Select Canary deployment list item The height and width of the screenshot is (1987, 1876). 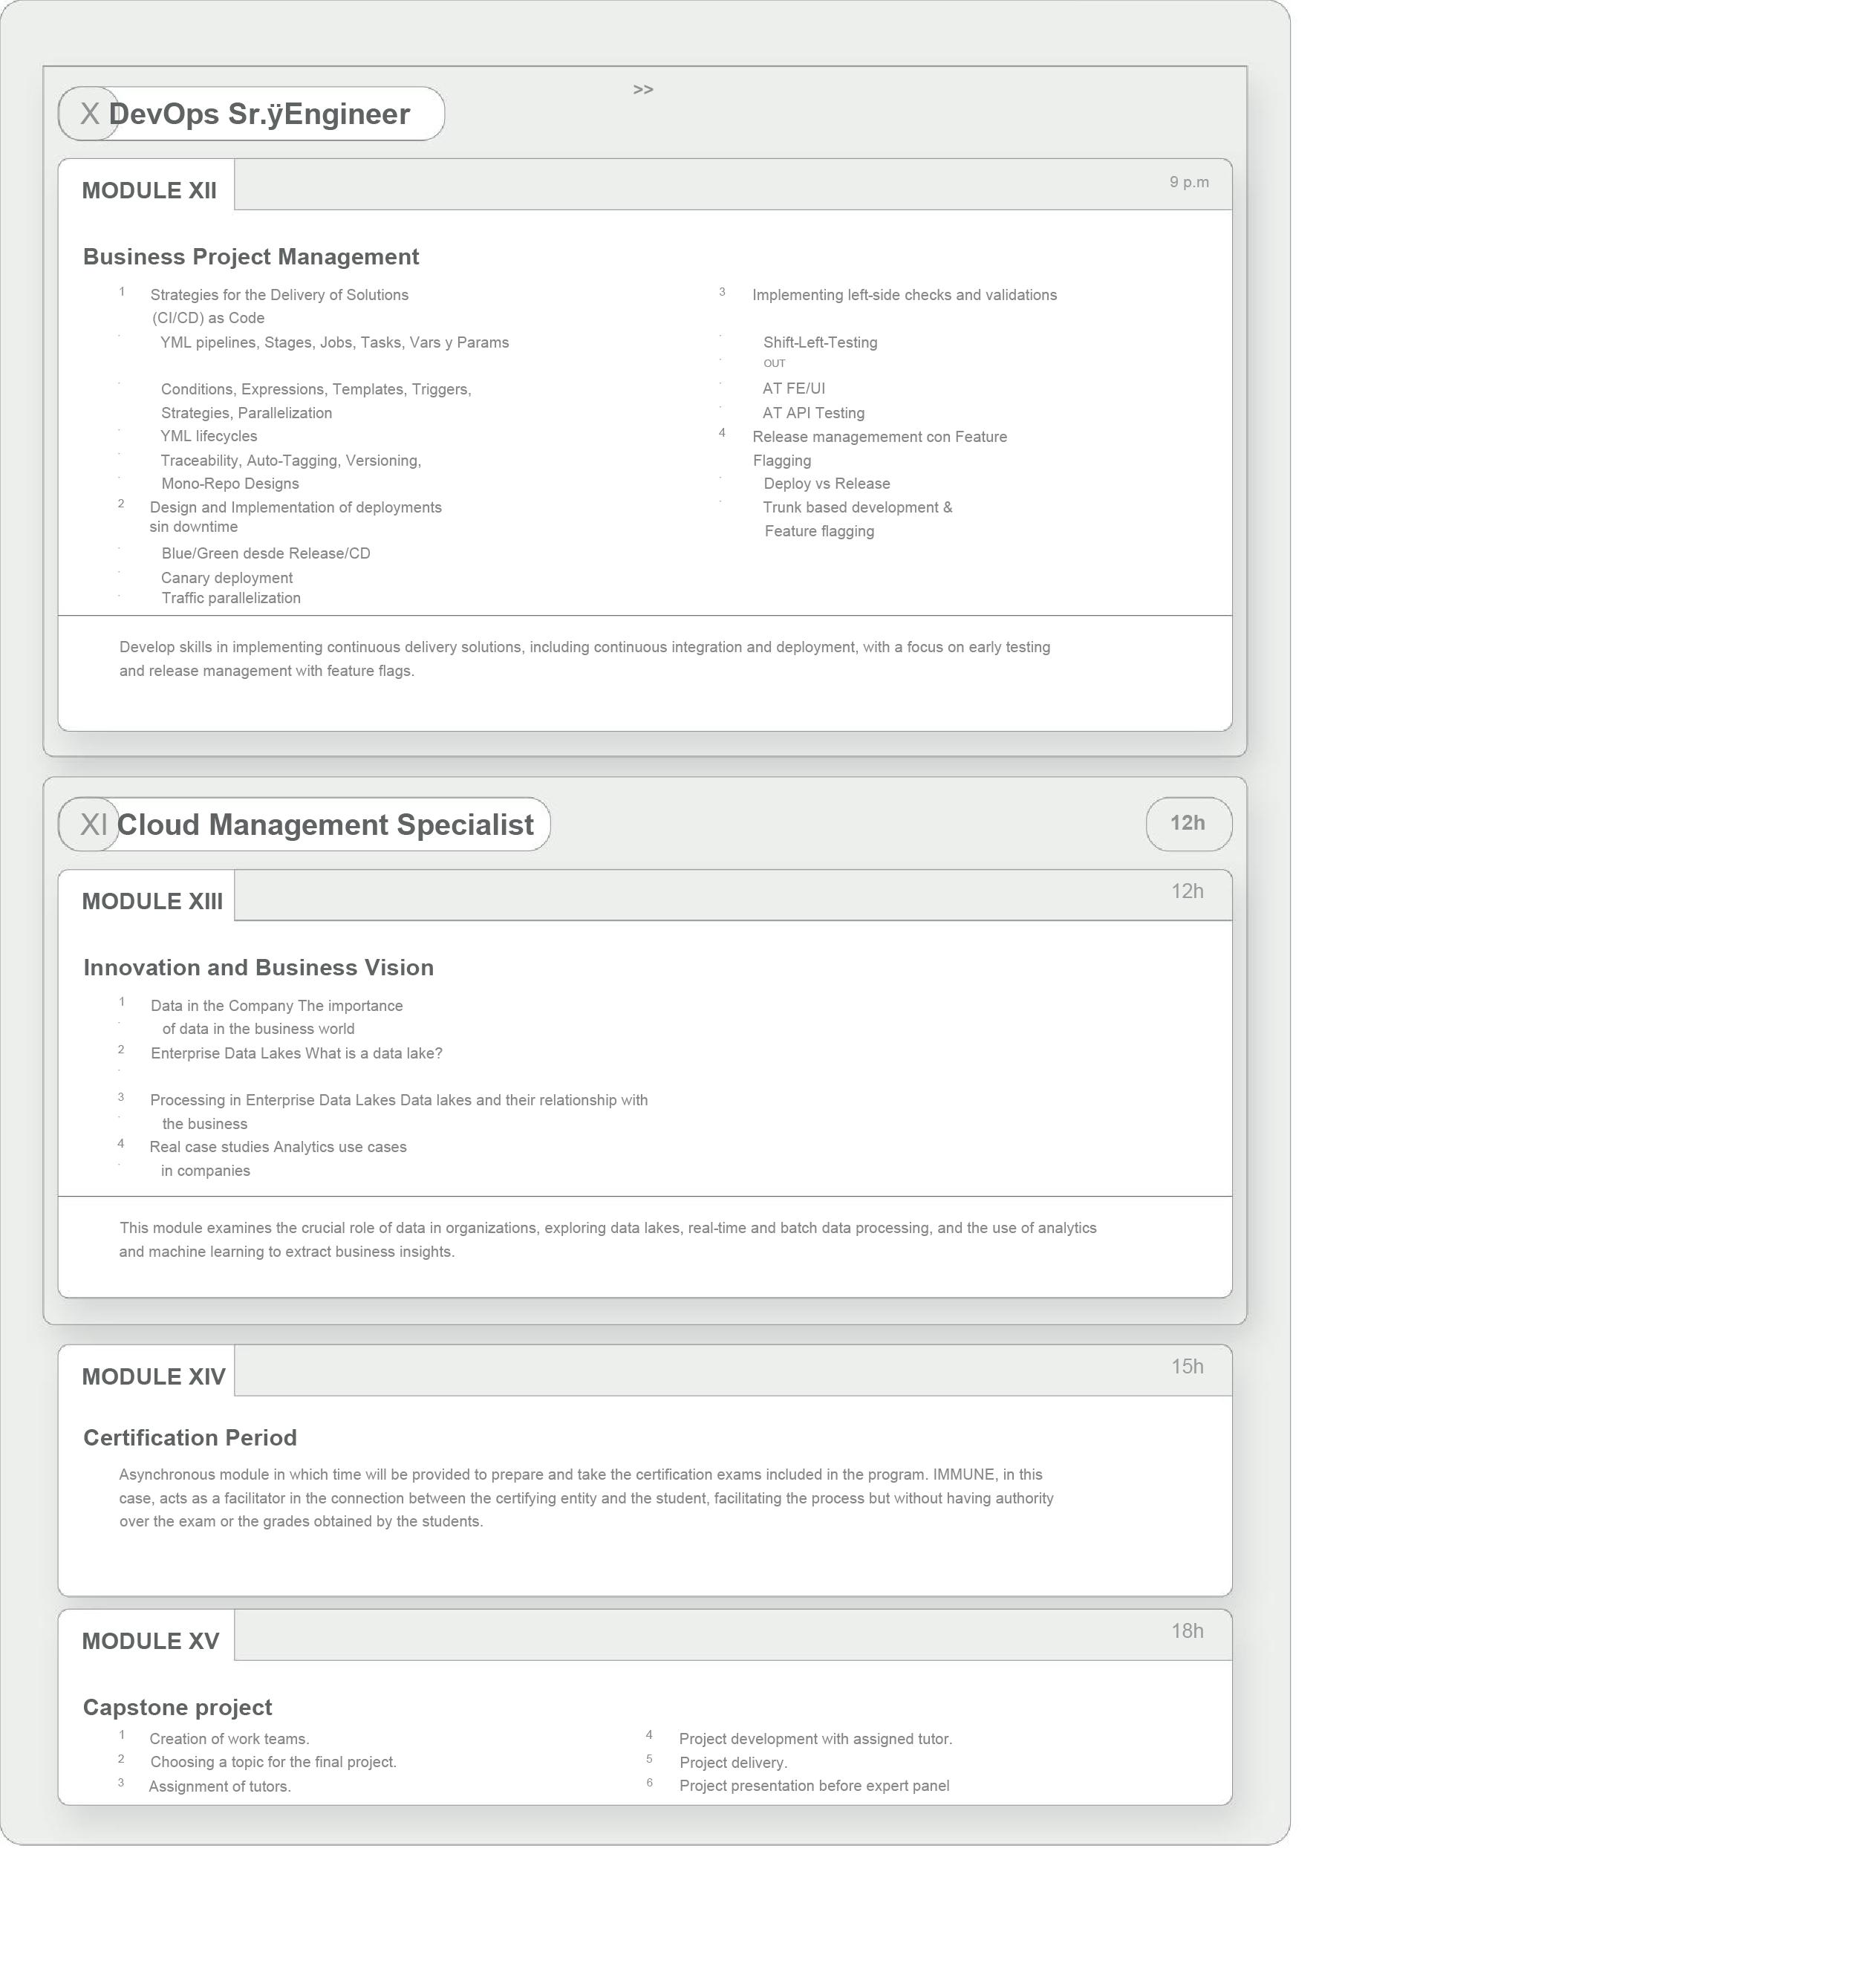coord(227,578)
